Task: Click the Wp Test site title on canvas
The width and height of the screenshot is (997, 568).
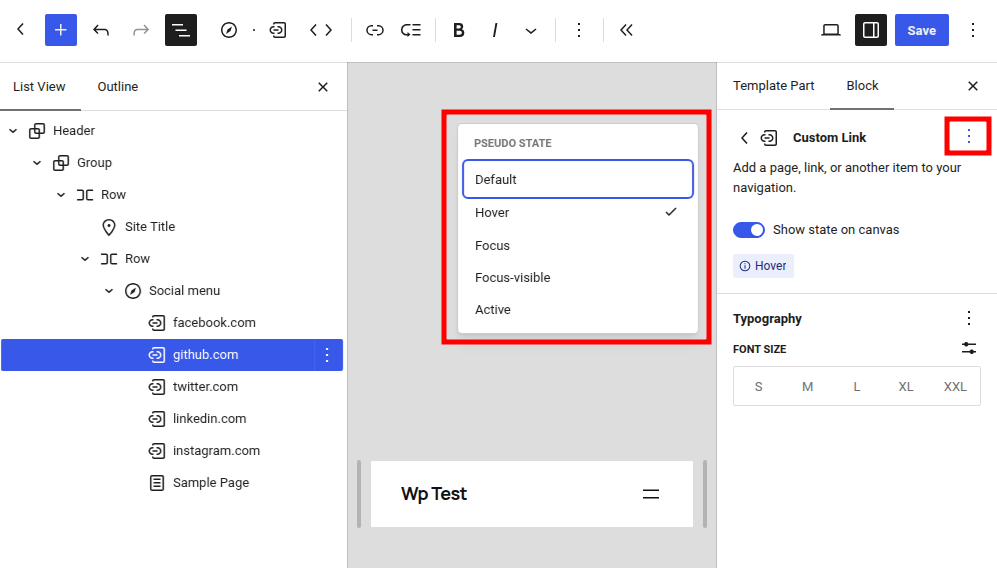Action: [434, 494]
